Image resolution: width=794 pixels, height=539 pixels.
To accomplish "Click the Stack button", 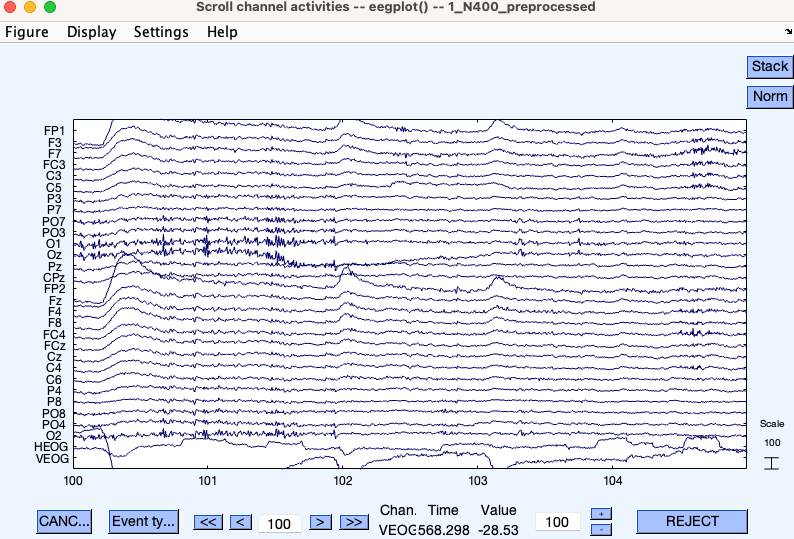I will [x=769, y=66].
